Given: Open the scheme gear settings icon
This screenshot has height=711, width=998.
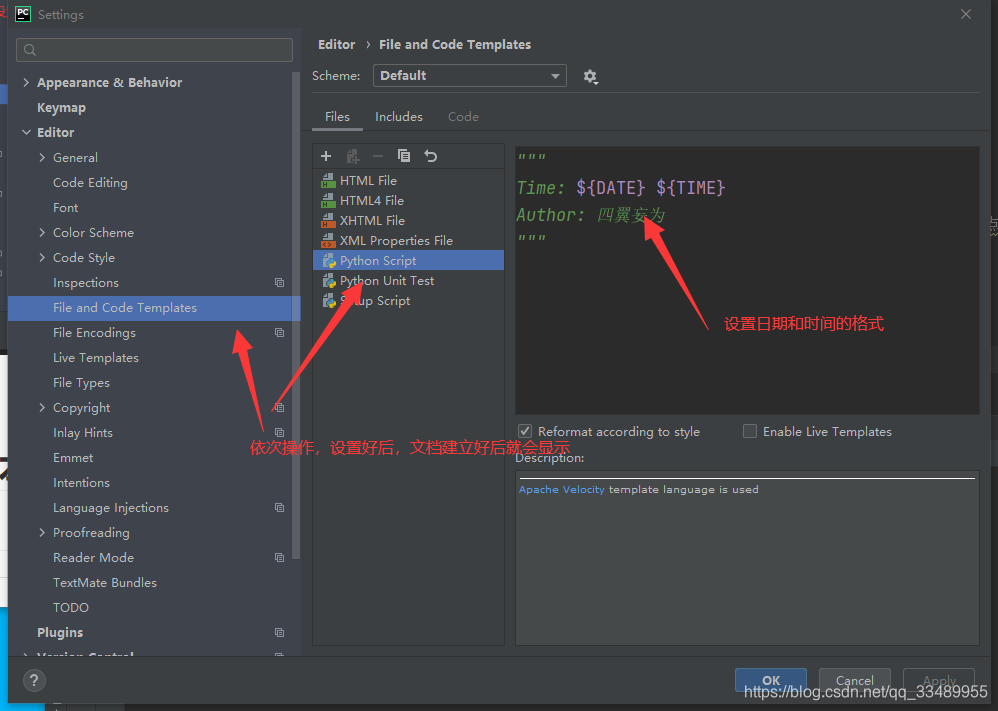Looking at the screenshot, I should pyautogui.click(x=590, y=77).
